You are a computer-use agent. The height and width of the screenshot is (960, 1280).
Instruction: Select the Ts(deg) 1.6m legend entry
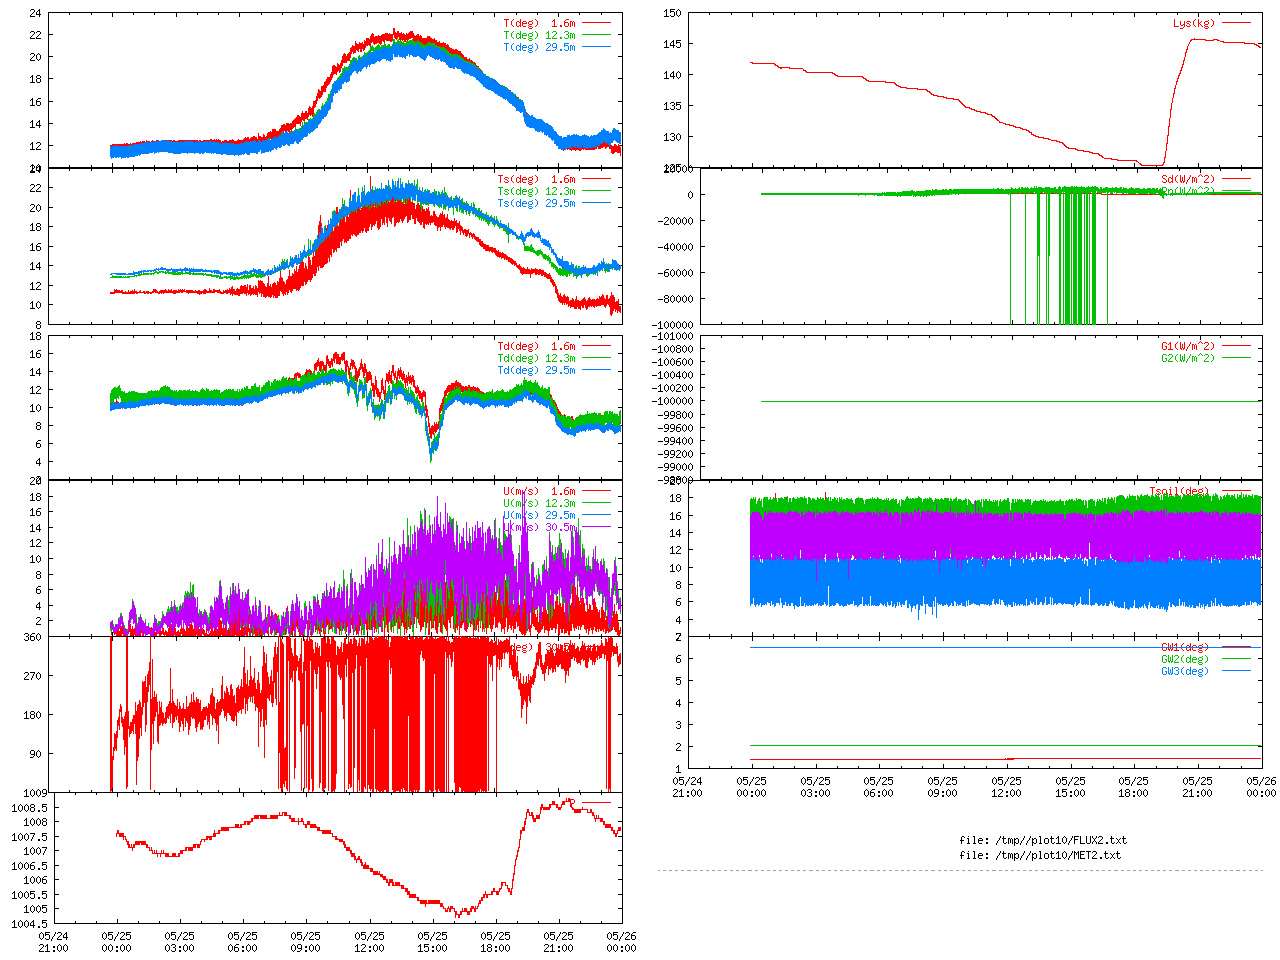(537, 180)
